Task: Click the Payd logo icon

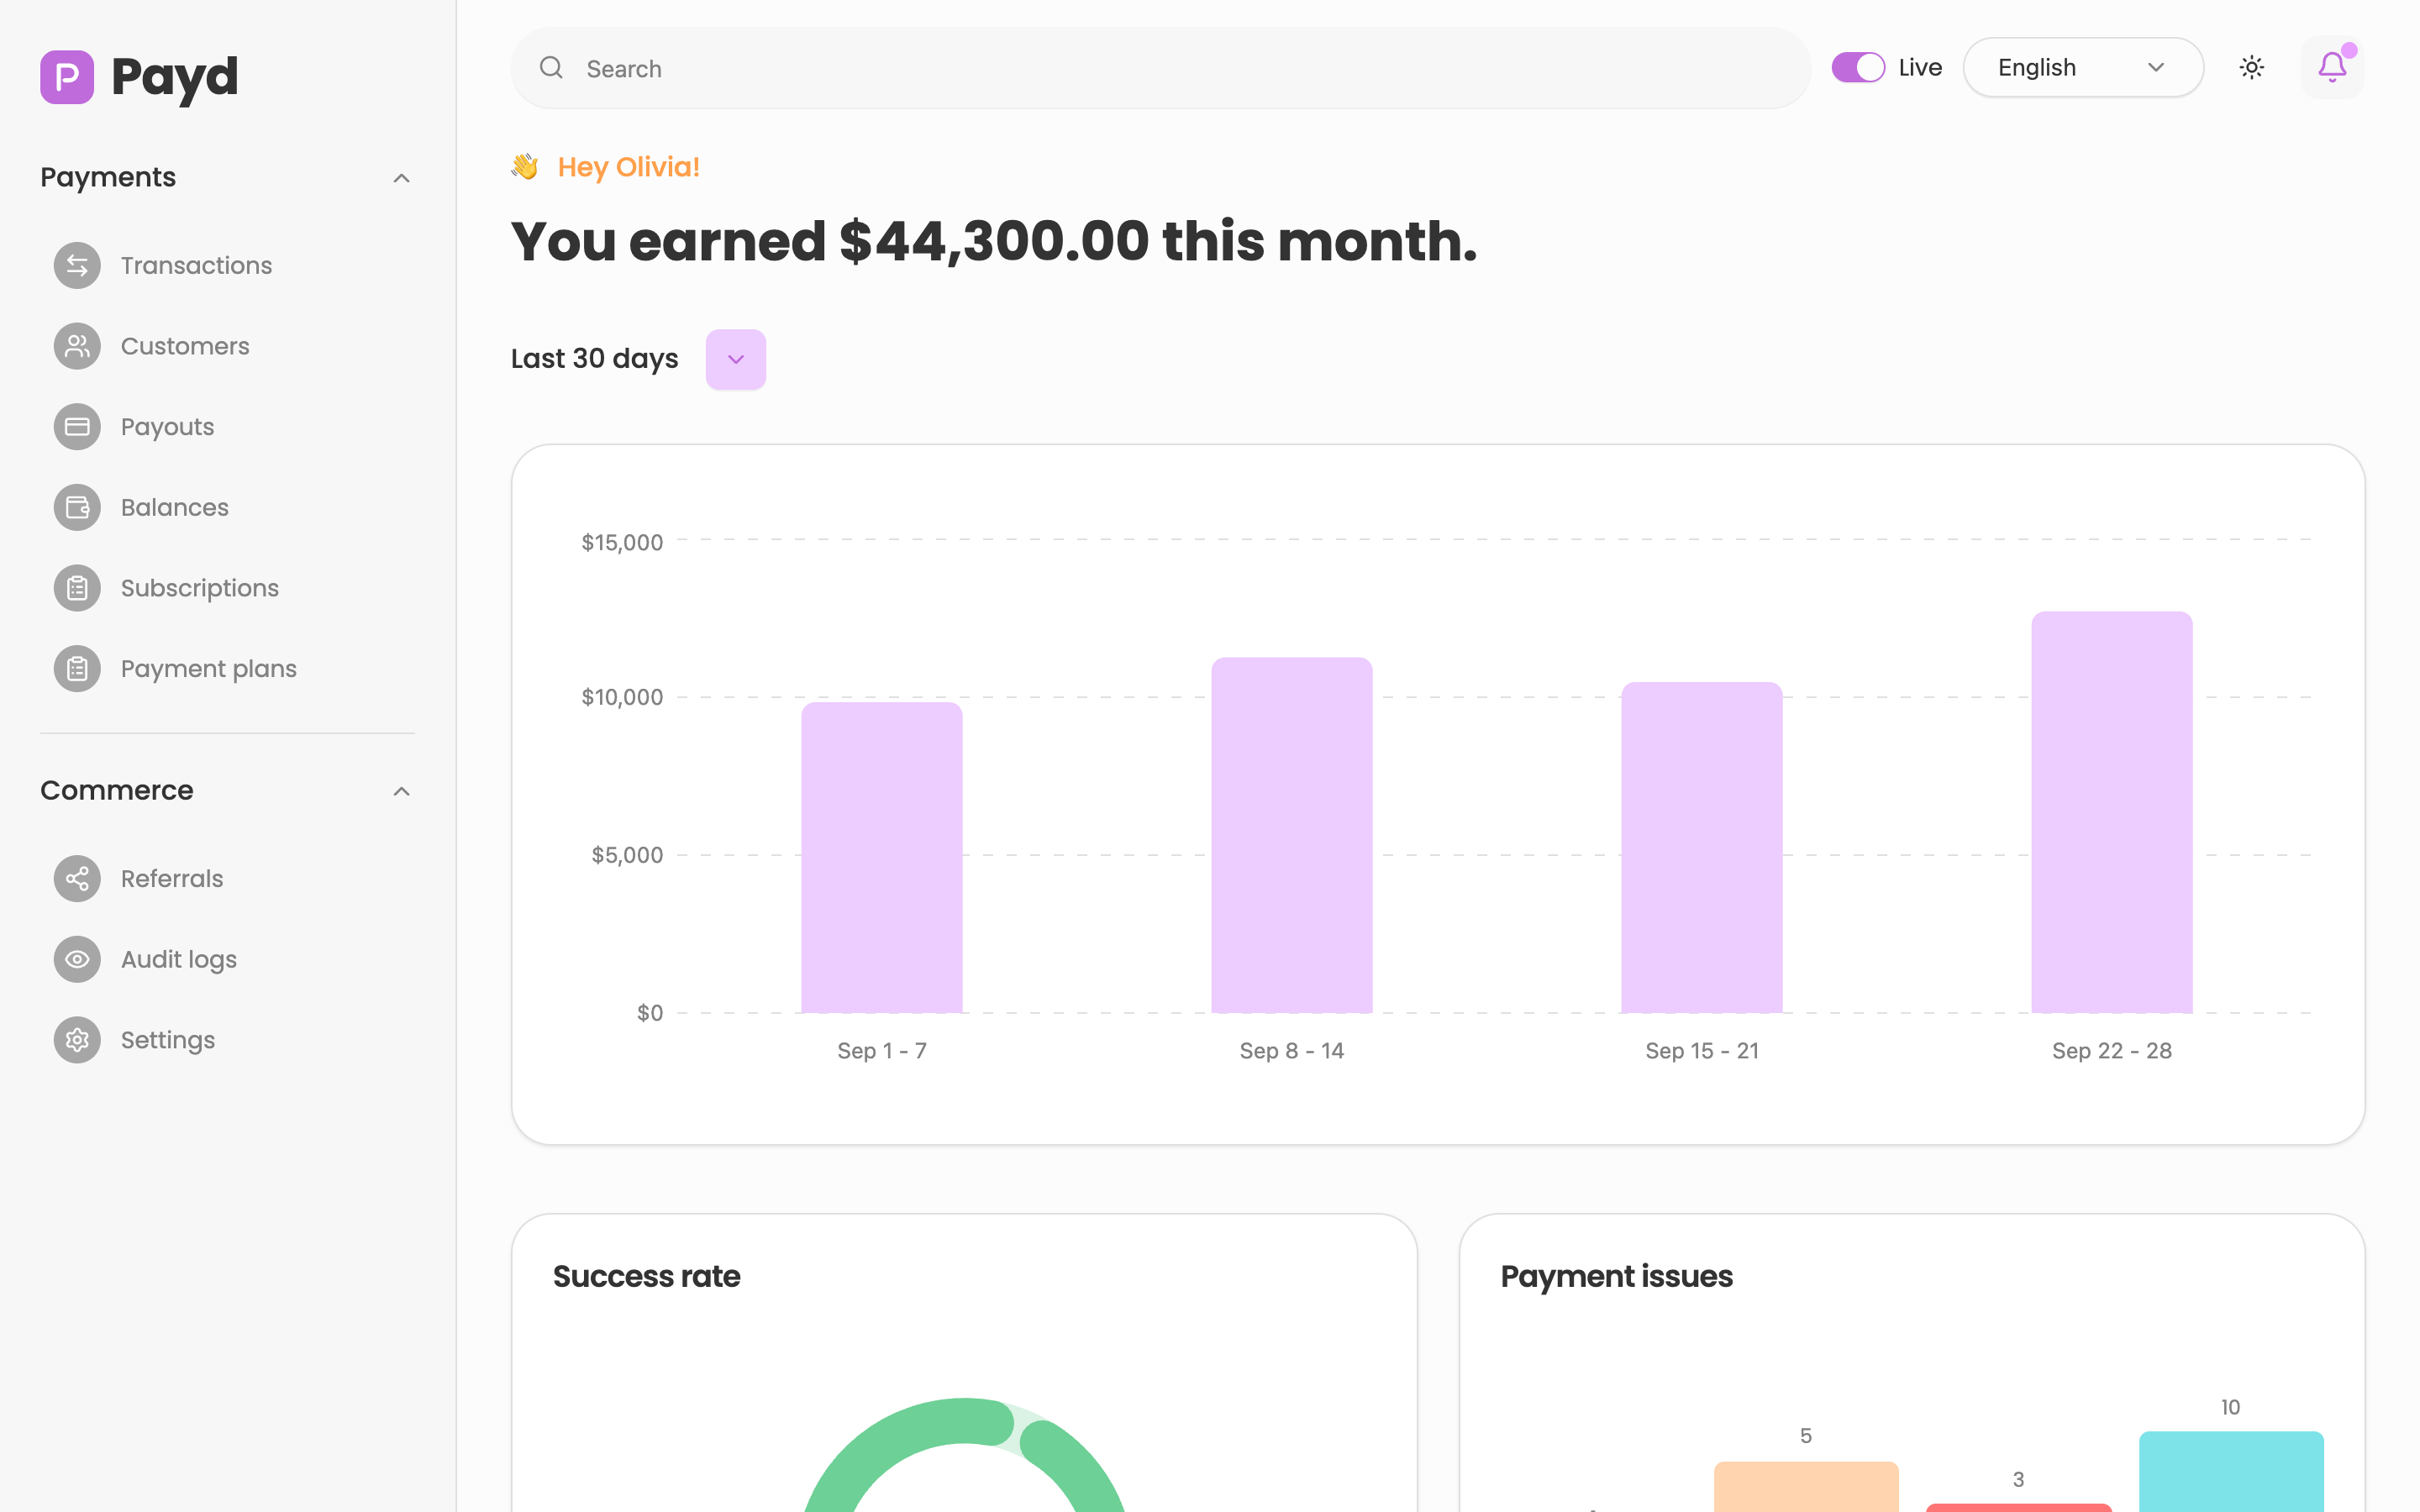Action: [67, 77]
